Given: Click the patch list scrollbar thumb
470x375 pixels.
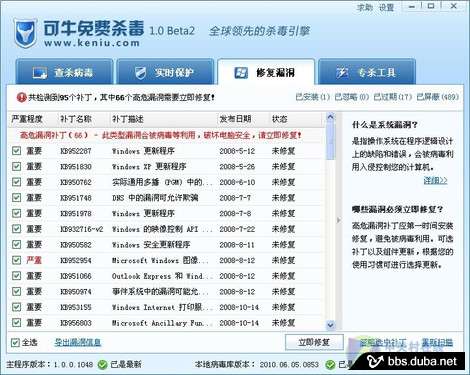Looking at the screenshot, I should coord(330,141).
